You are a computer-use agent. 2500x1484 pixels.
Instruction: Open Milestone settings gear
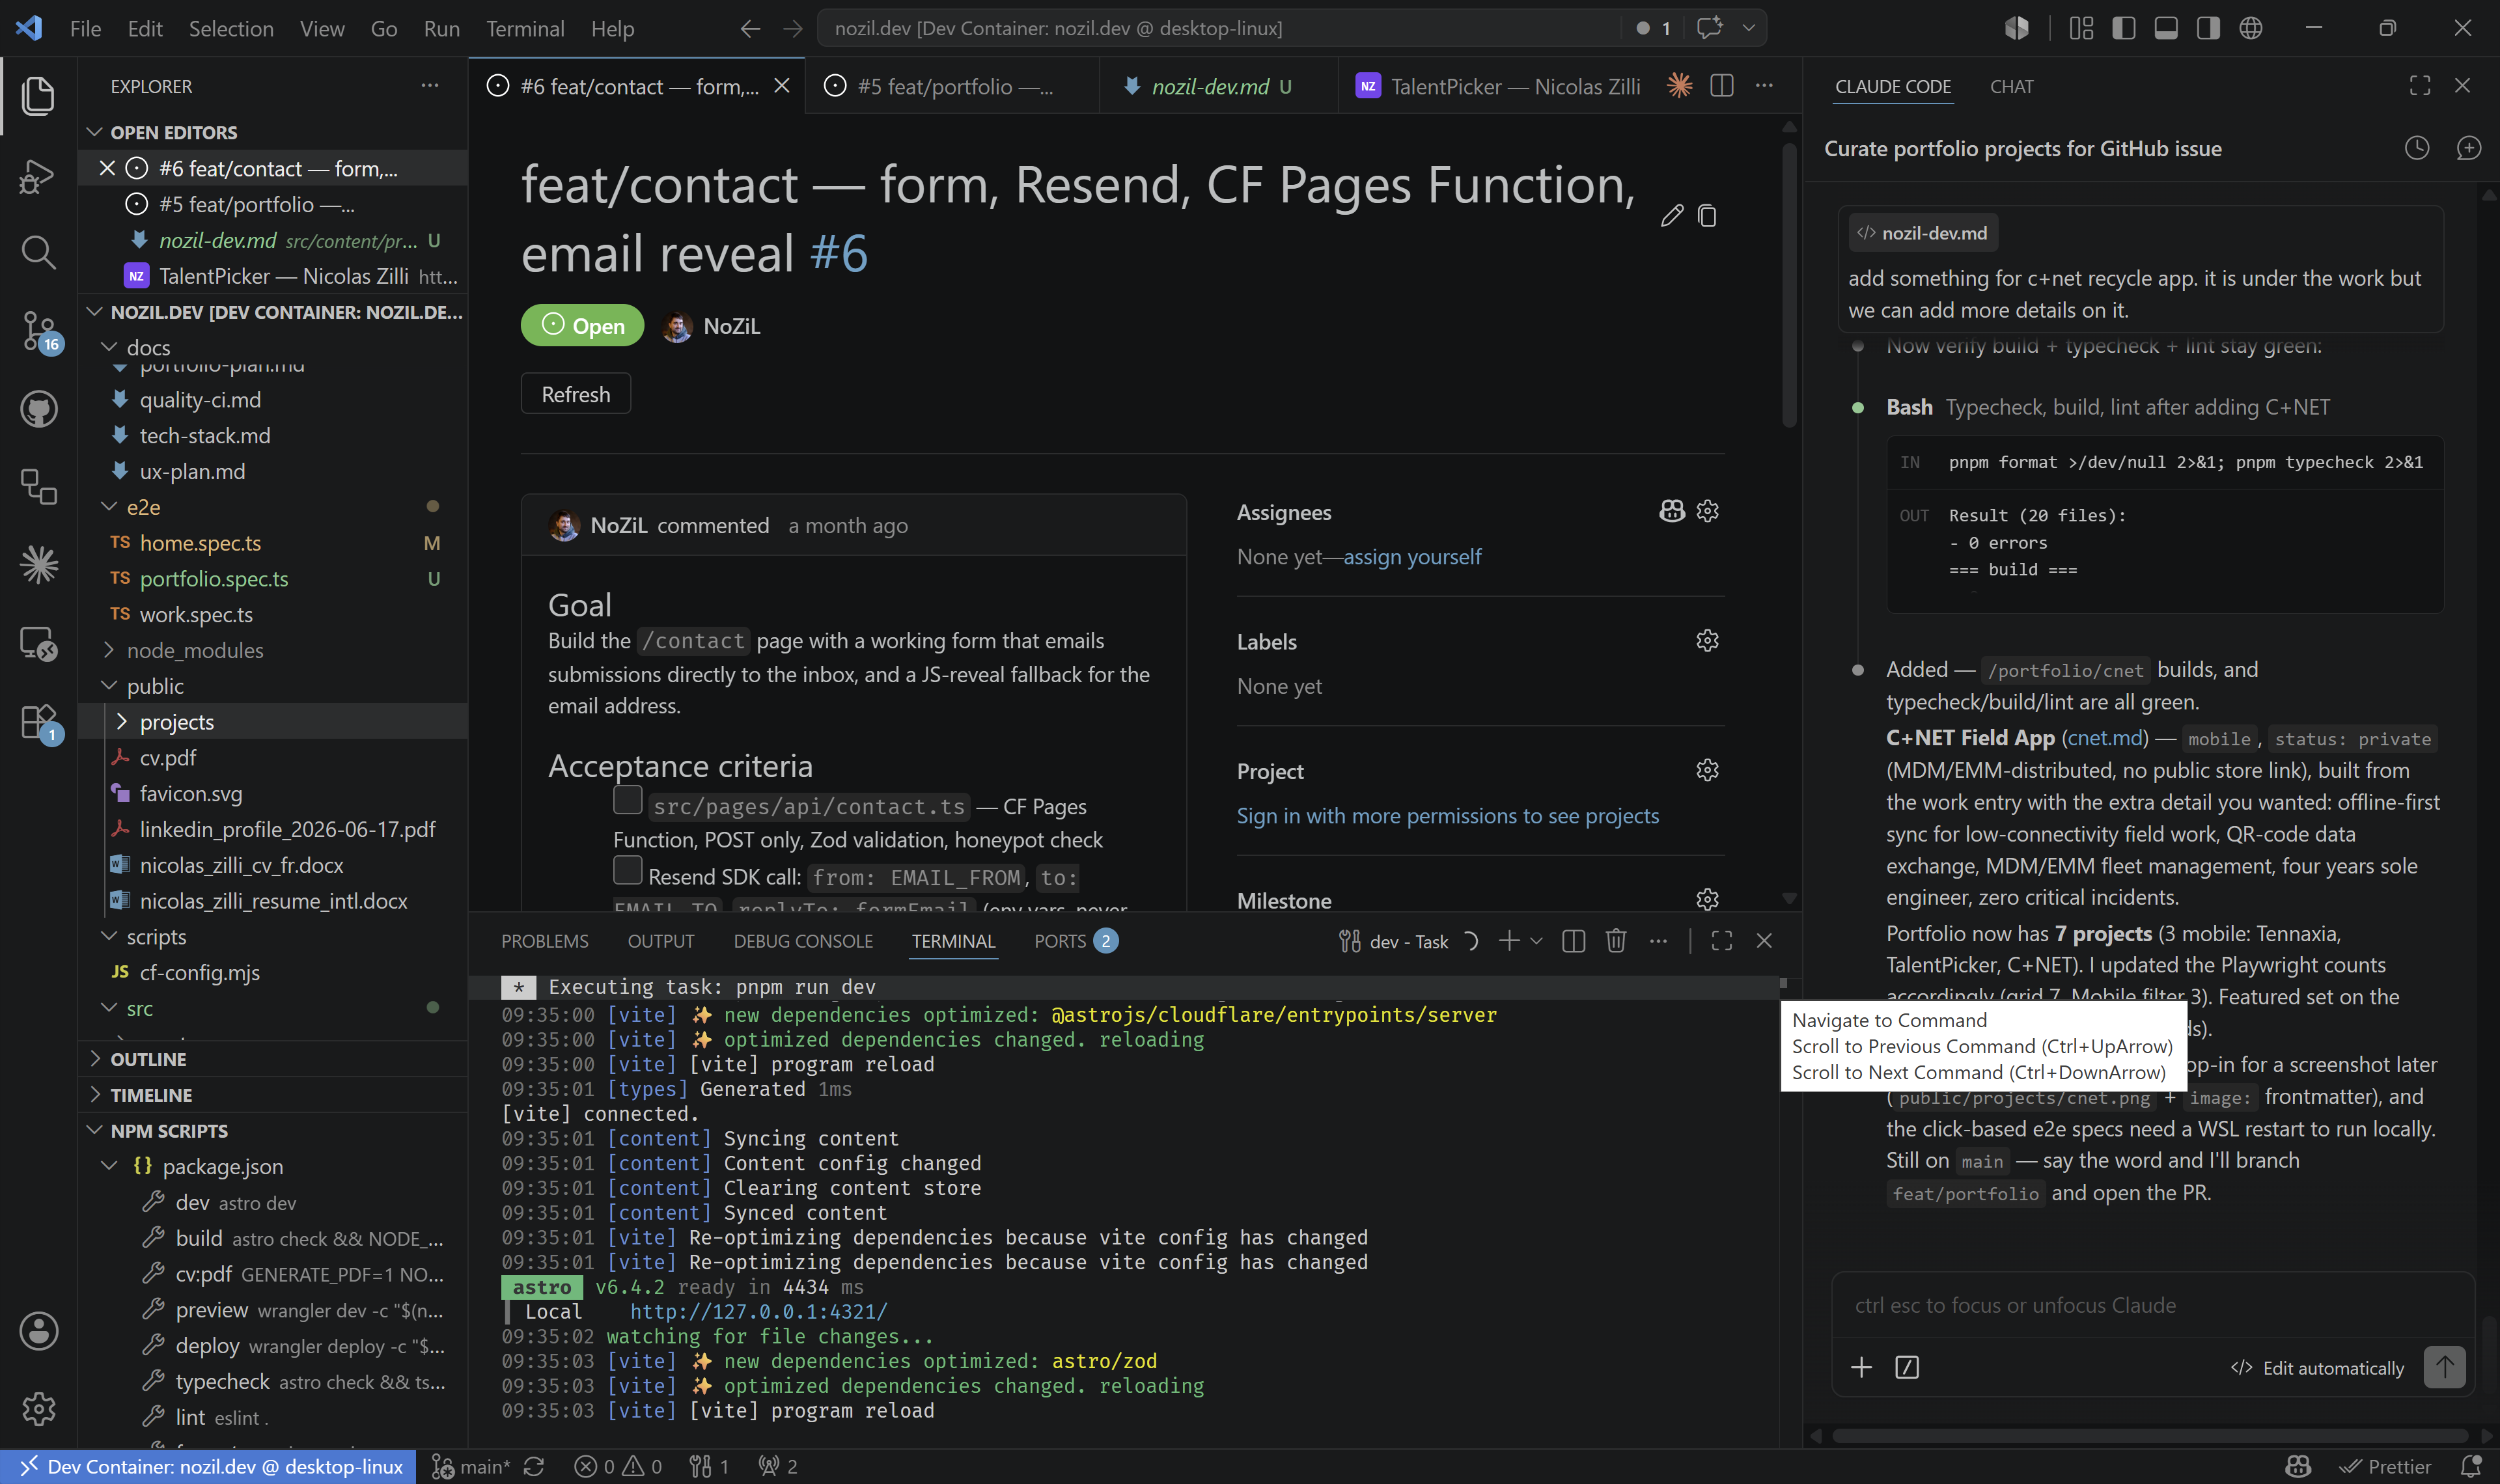point(1707,899)
